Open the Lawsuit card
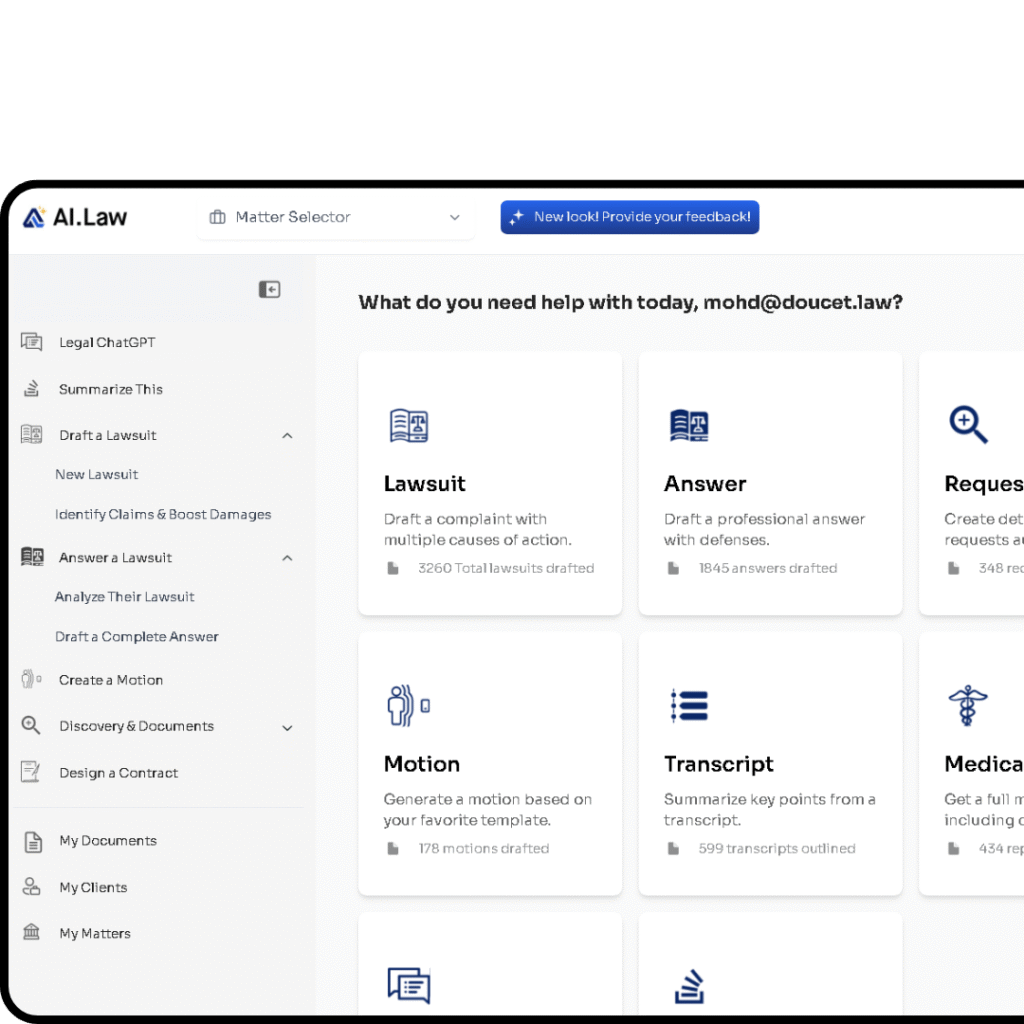The height and width of the screenshot is (1024, 1024). (490, 483)
